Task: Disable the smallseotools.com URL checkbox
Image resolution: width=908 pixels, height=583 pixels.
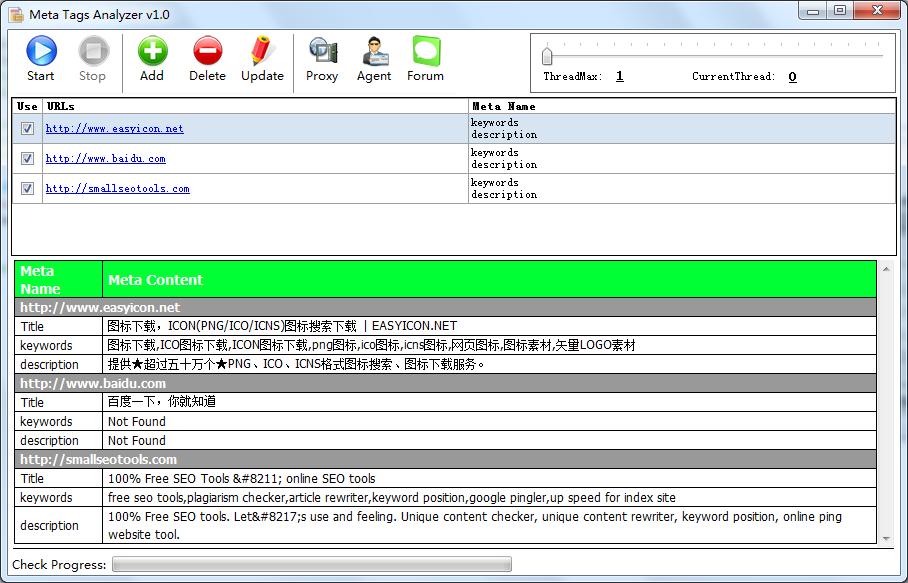Action: 27,188
